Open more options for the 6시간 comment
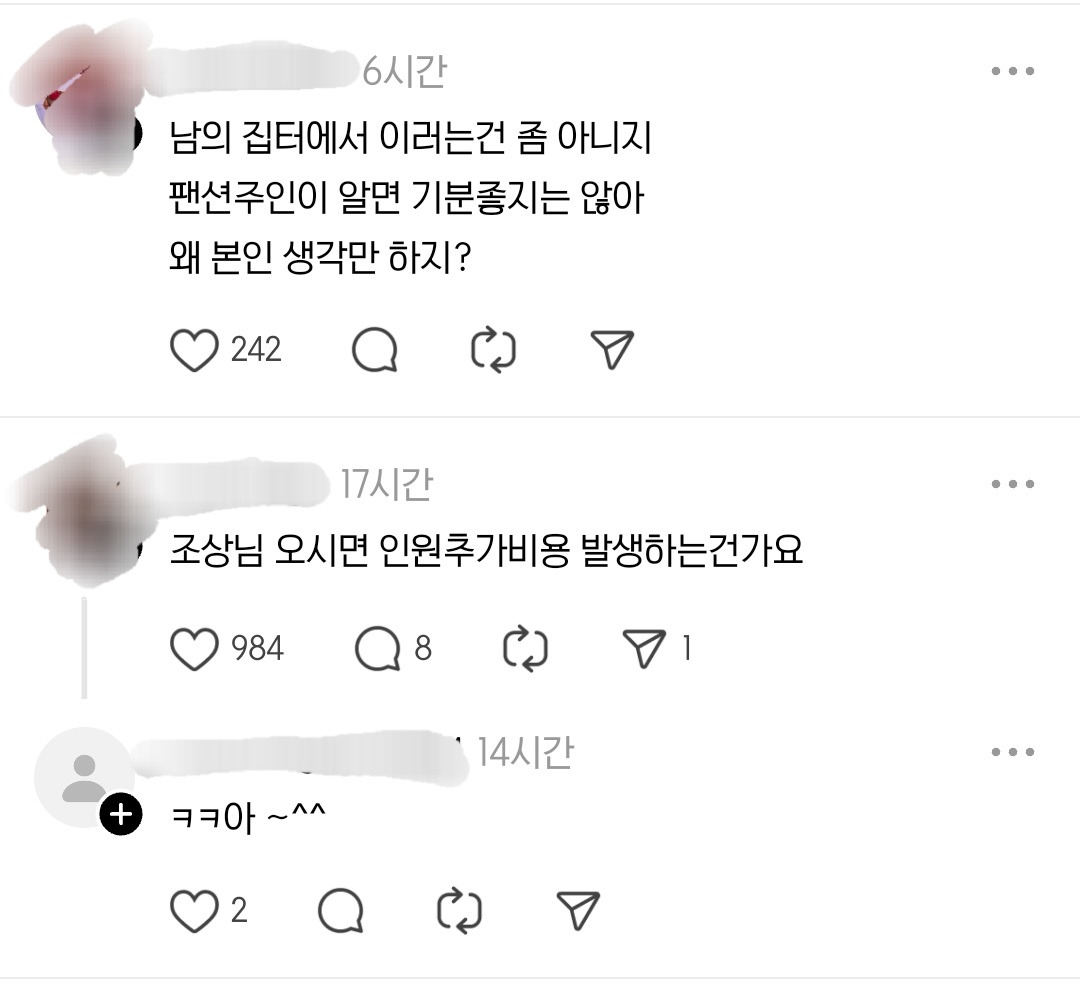The height and width of the screenshot is (994, 1080). tap(1012, 70)
